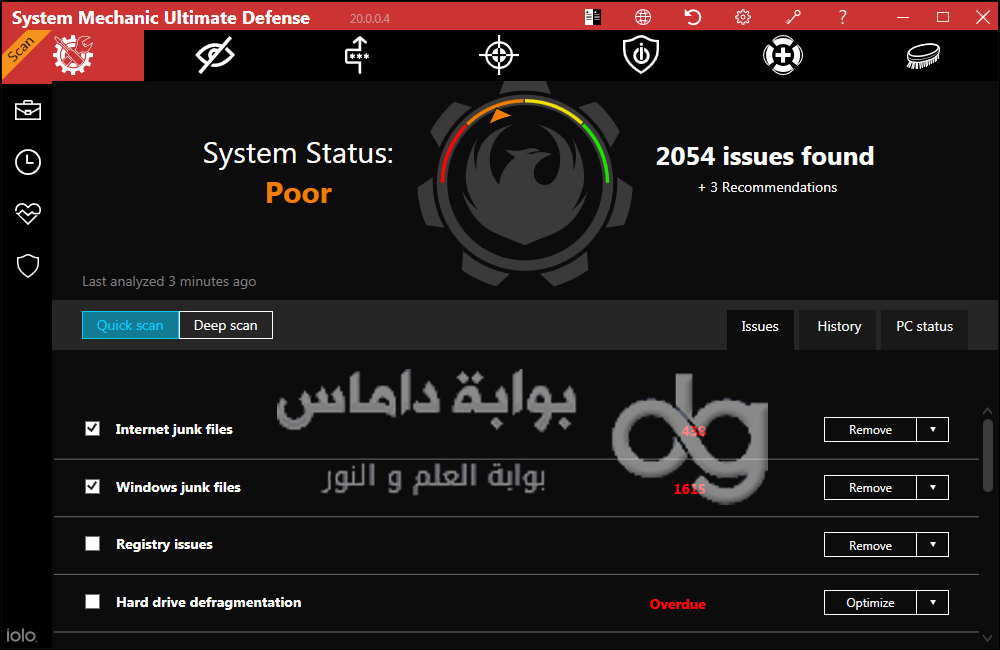Viewport: 1000px width, 650px height.
Task: Click the scrollbar down arrow
Action: pos(987,637)
